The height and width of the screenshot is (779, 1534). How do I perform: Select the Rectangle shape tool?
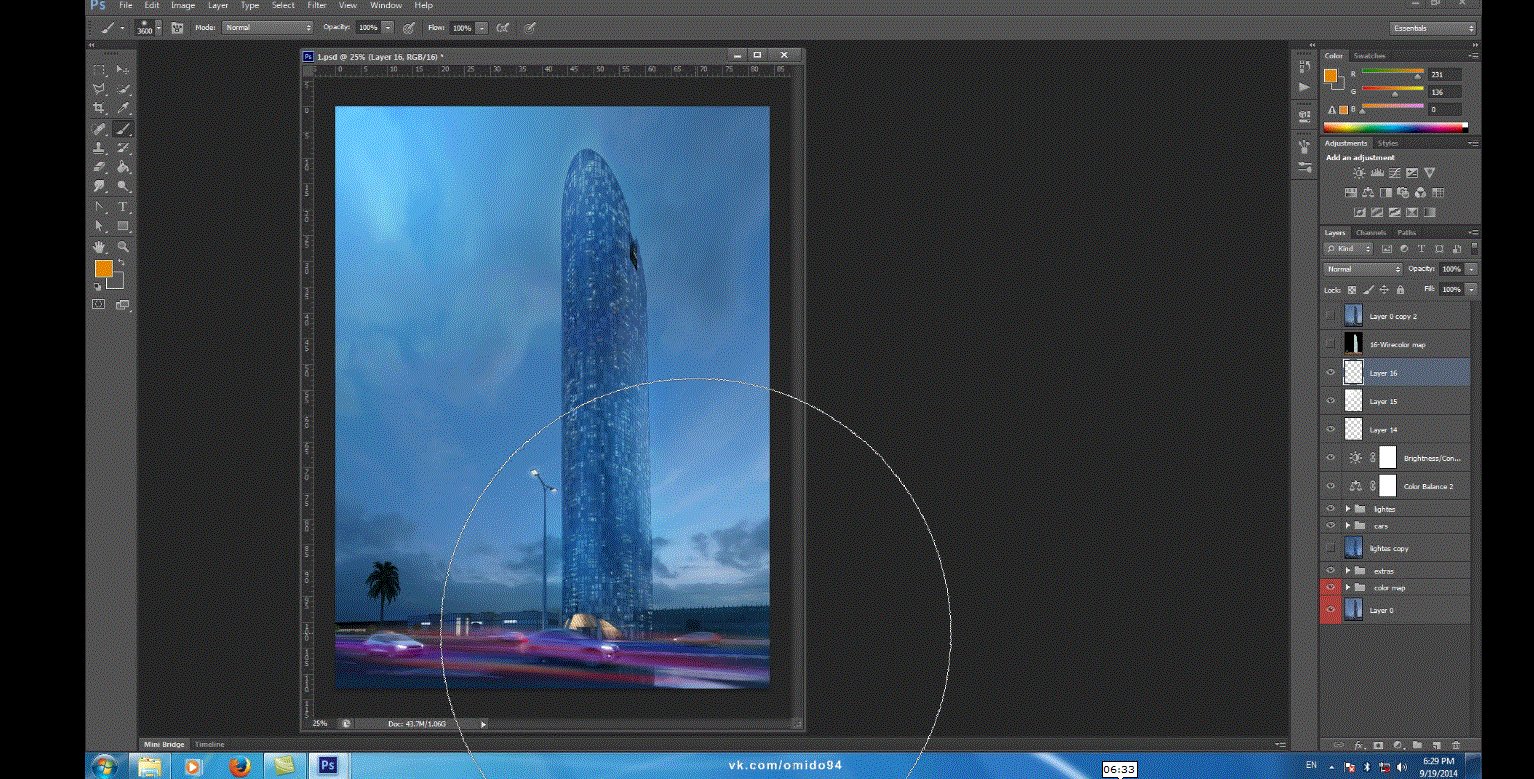pyautogui.click(x=123, y=226)
